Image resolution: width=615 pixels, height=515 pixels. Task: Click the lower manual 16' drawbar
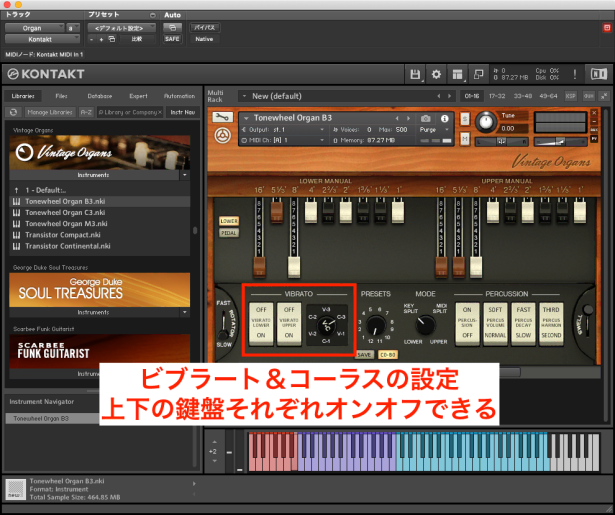tap(259, 266)
